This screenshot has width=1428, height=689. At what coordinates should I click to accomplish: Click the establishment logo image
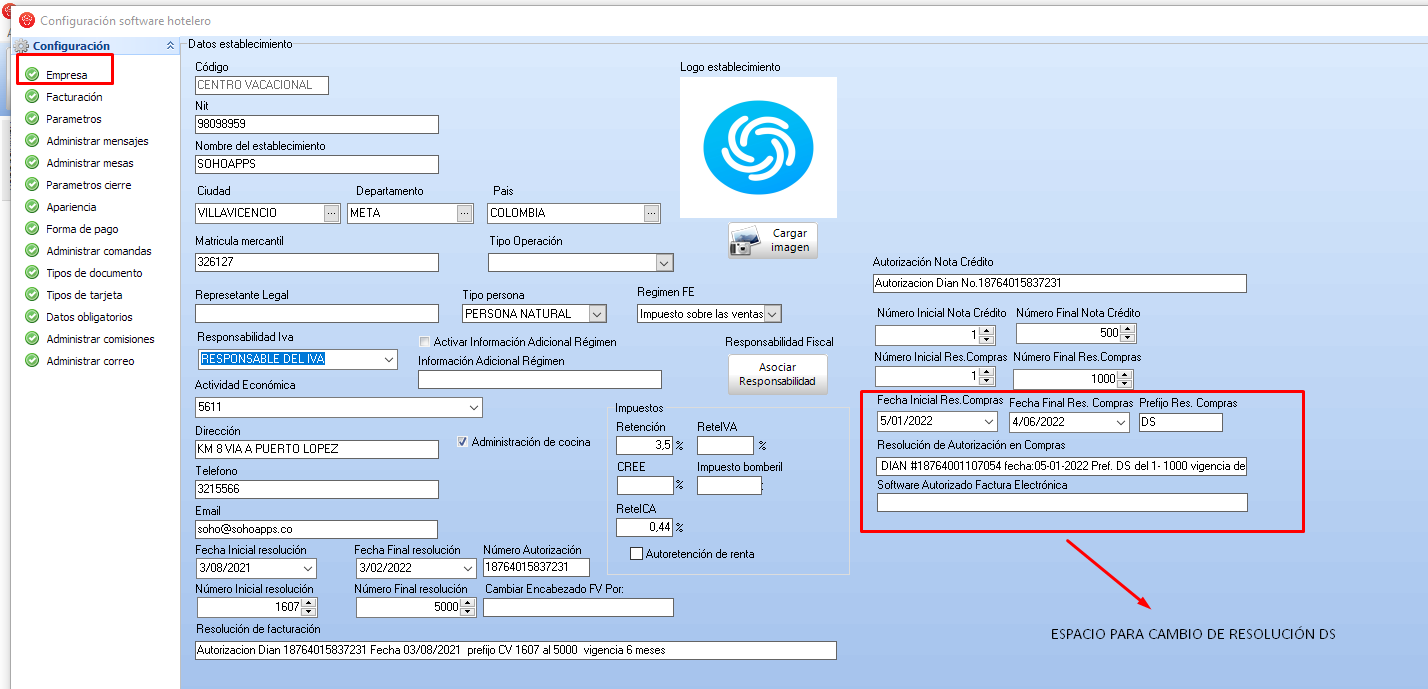(758, 147)
